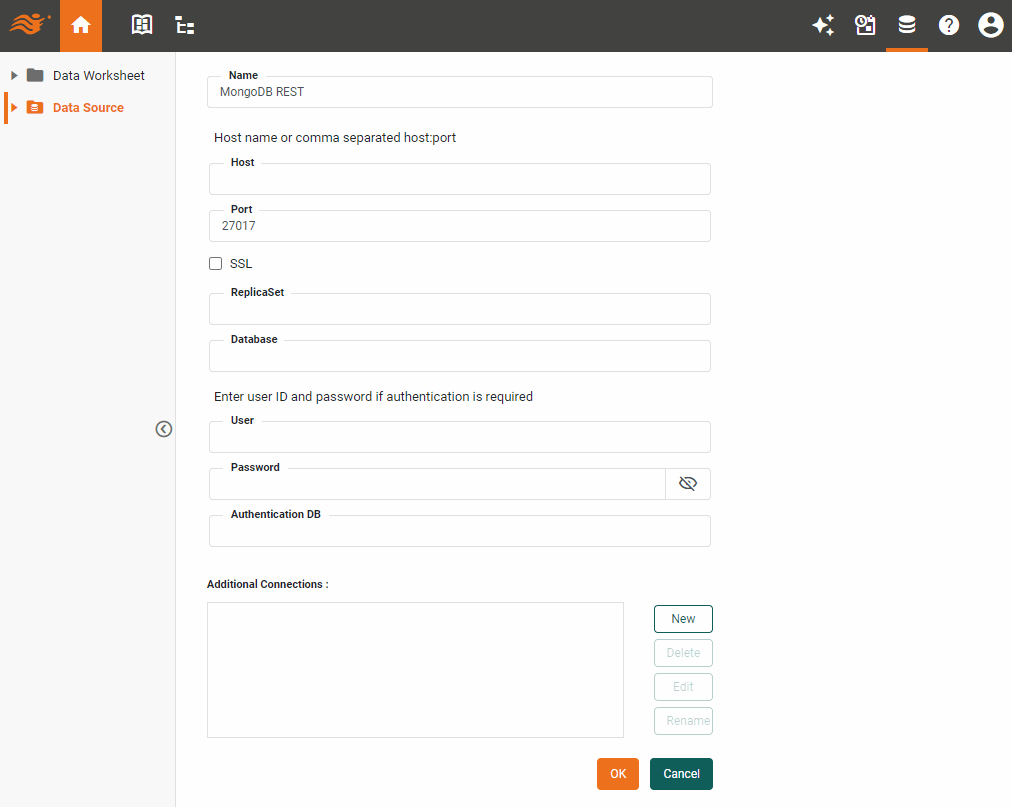The image size is (1012, 807).
Task: Click inside the Host input field
Action: pos(459,179)
